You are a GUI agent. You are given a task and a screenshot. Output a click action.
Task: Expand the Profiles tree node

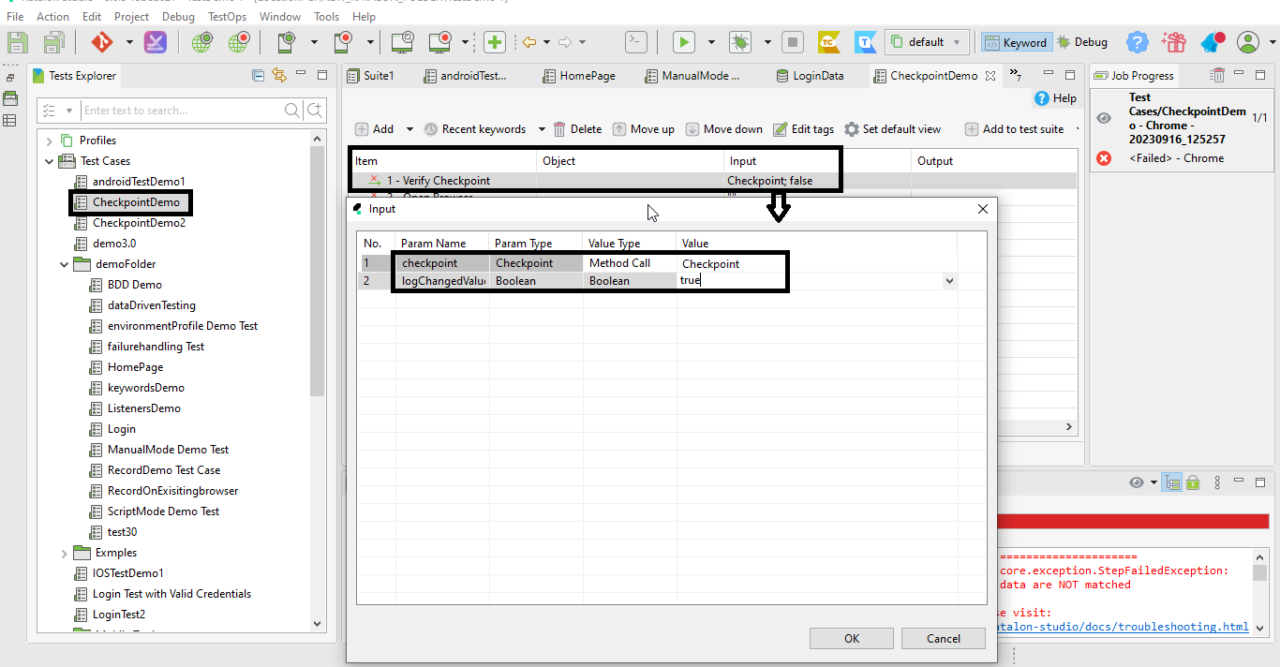[x=48, y=140]
